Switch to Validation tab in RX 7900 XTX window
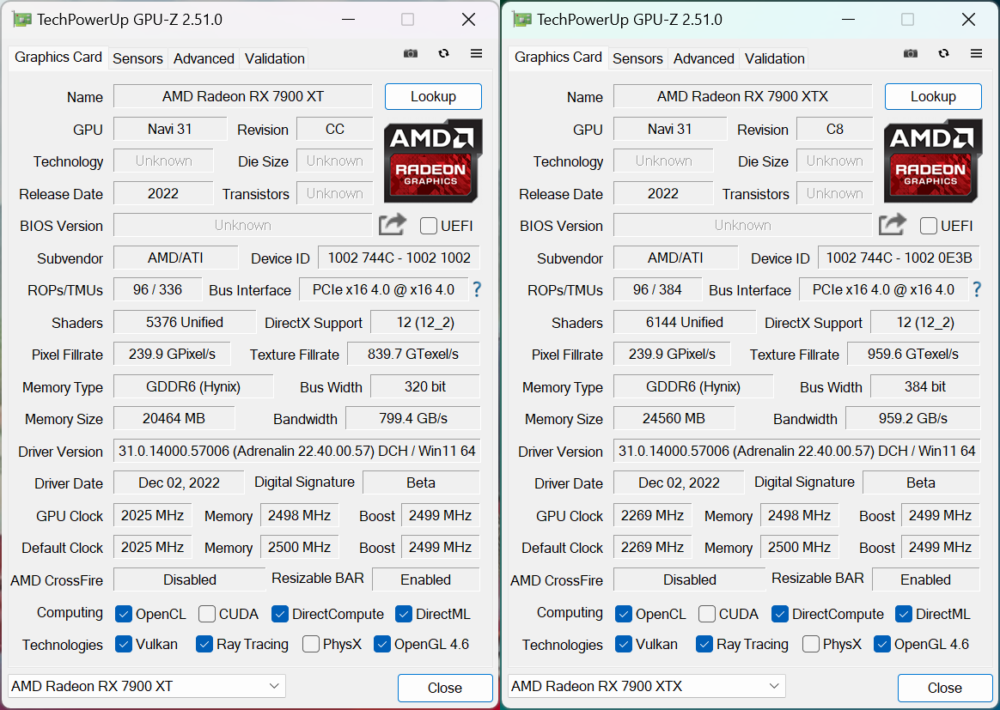 (x=775, y=59)
